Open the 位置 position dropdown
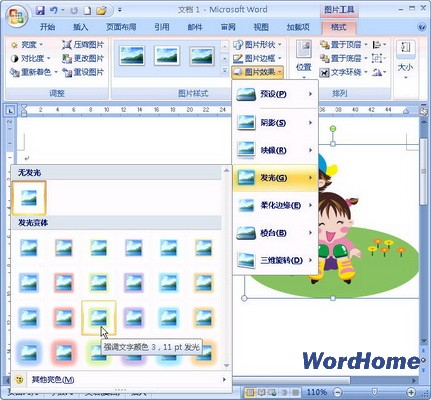The height and width of the screenshot is (400, 431). [x=304, y=60]
